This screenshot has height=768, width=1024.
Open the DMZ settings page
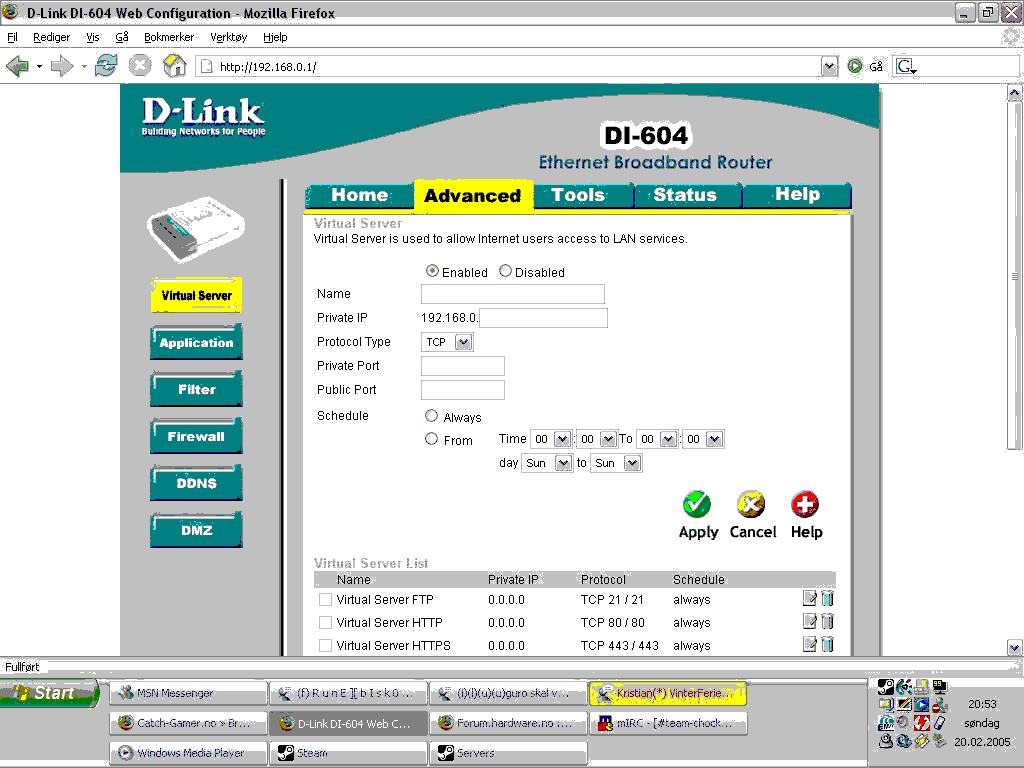point(196,530)
